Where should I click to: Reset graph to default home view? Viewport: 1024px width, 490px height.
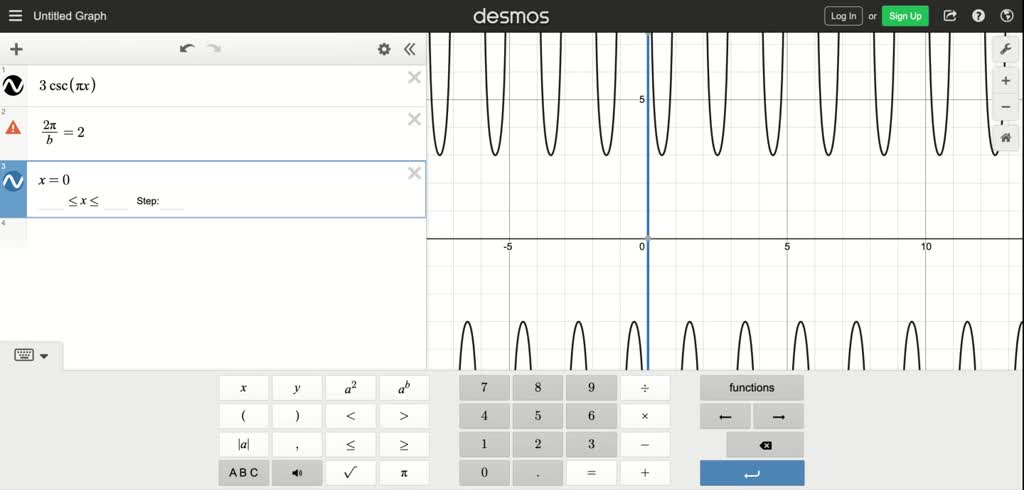click(1006, 138)
